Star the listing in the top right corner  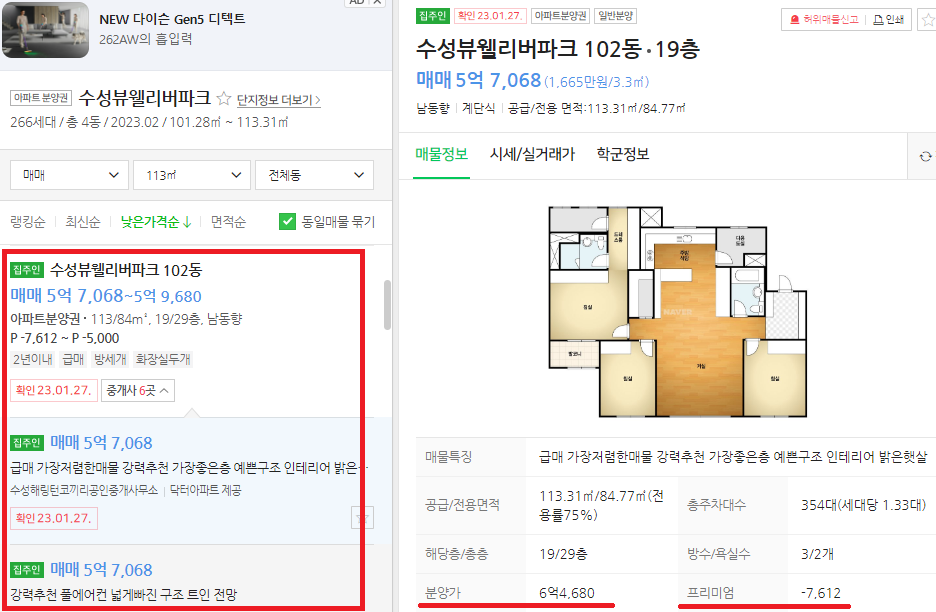pos(928,20)
